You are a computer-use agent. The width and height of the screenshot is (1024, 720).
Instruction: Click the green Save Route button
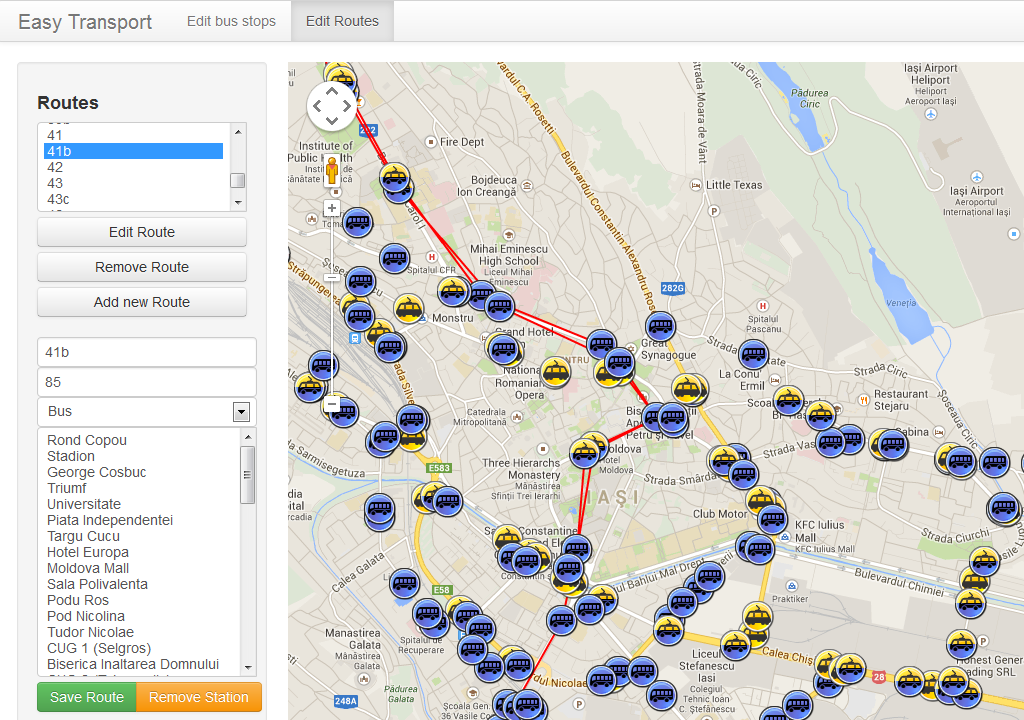[x=87, y=697]
